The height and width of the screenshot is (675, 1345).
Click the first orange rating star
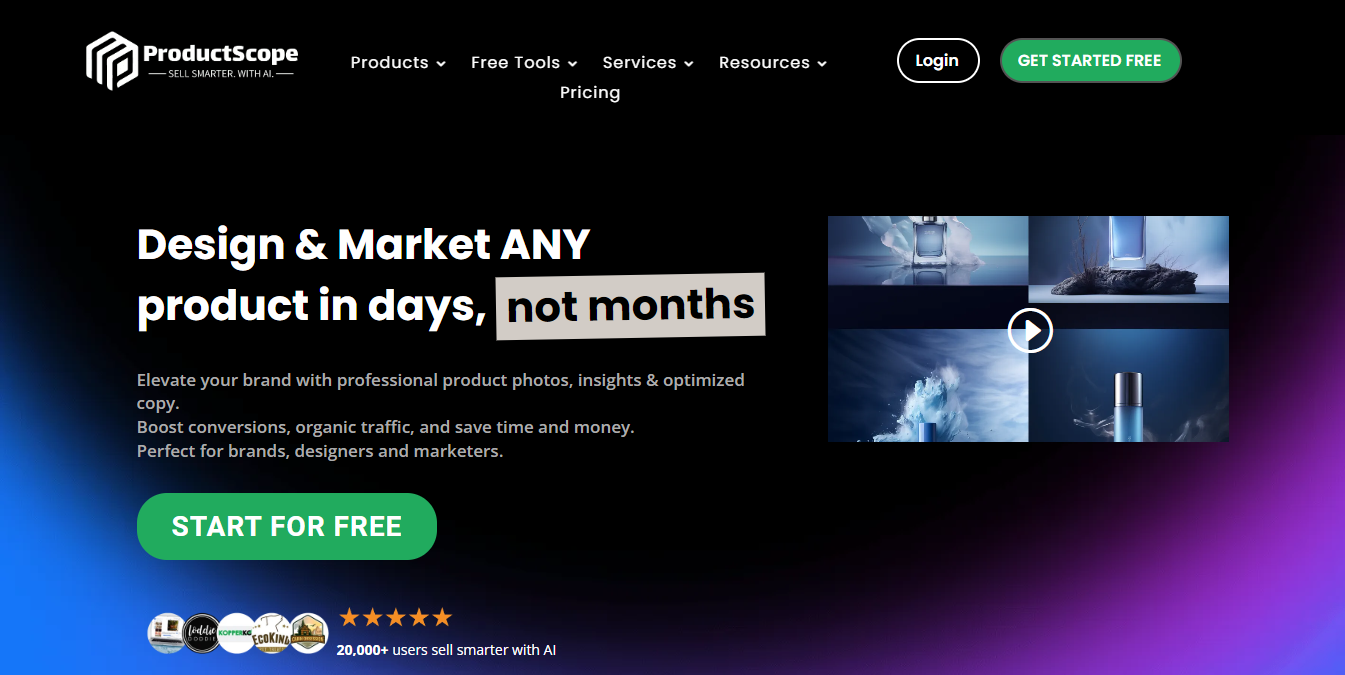[x=349, y=617]
